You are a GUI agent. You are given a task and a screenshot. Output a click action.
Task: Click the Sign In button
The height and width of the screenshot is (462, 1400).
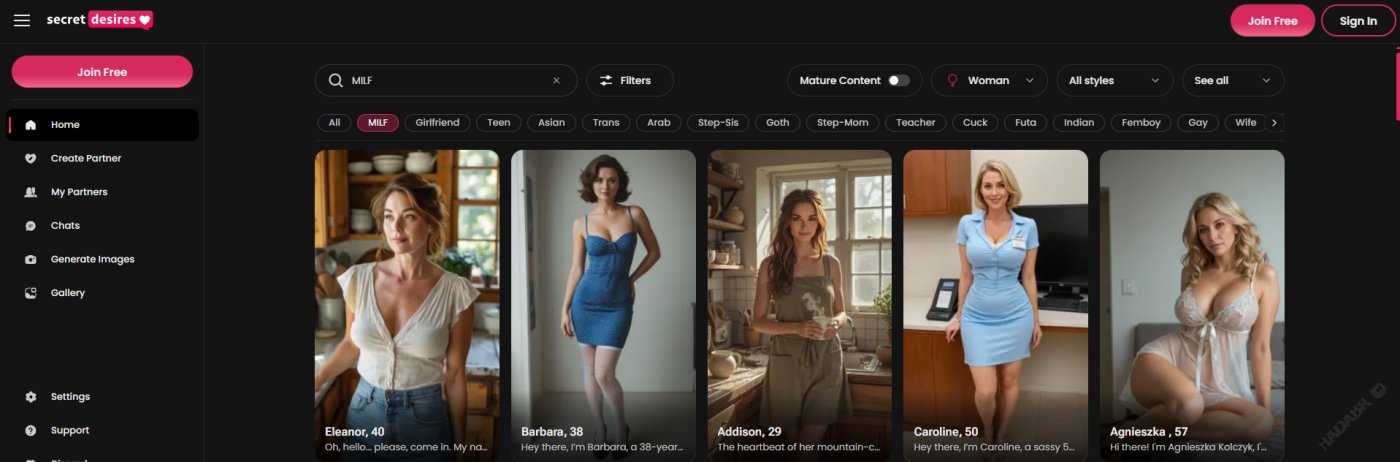[1358, 21]
